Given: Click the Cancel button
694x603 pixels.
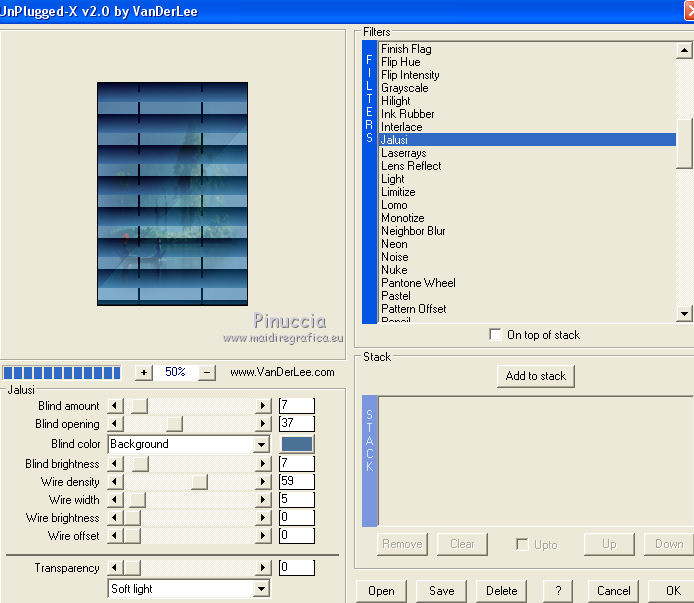Looking at the screenshot, I should [613, 591].
